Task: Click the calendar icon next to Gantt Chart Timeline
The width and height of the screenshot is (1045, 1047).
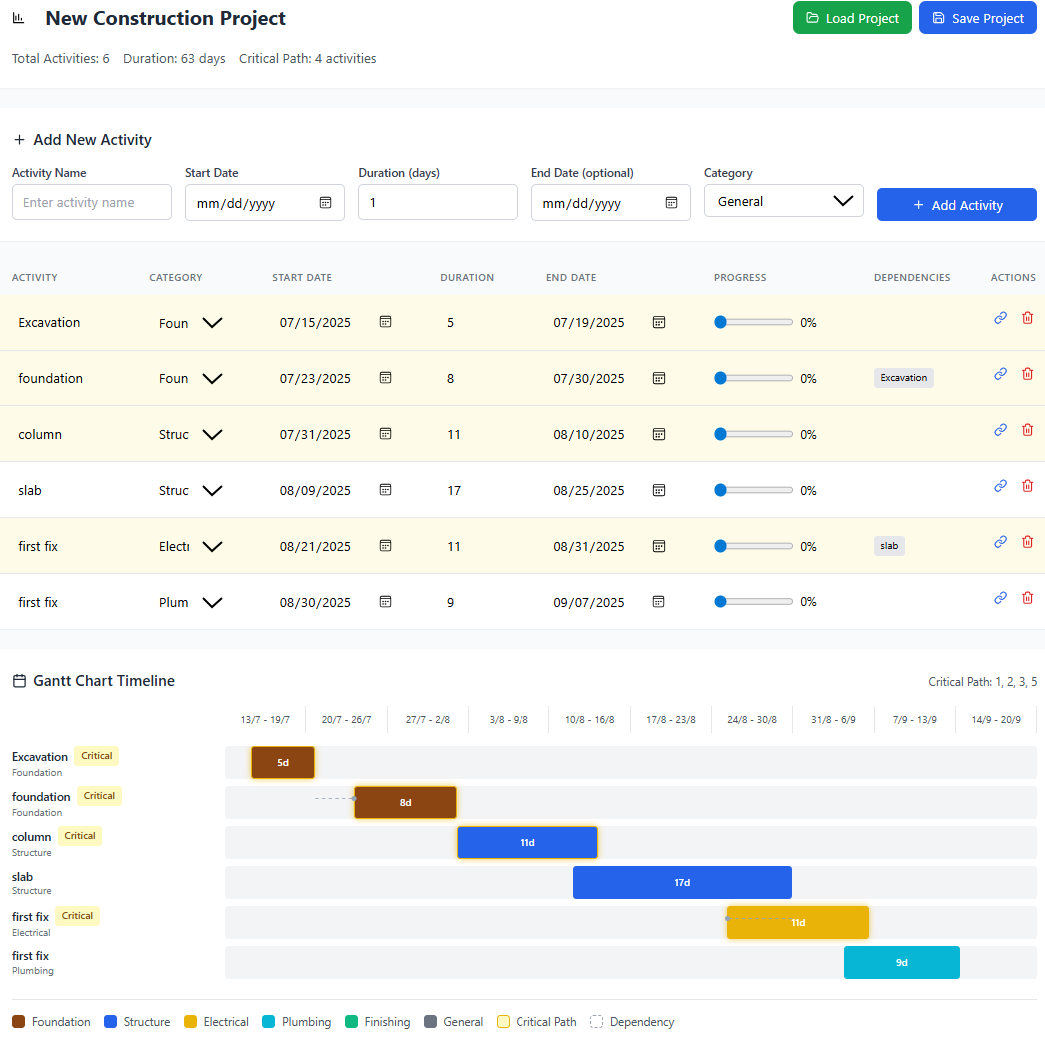Action: (x=18, y=679)
